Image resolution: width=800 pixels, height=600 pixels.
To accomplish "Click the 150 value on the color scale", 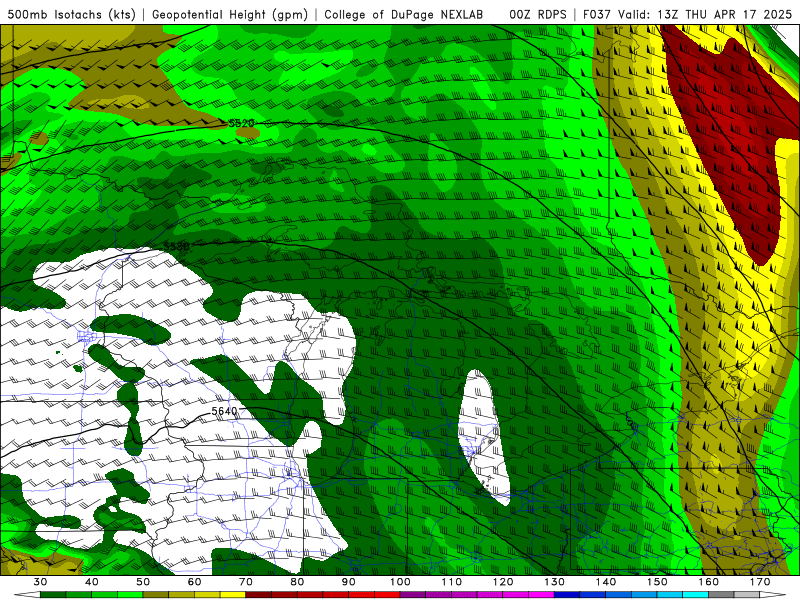I will 657,582.
